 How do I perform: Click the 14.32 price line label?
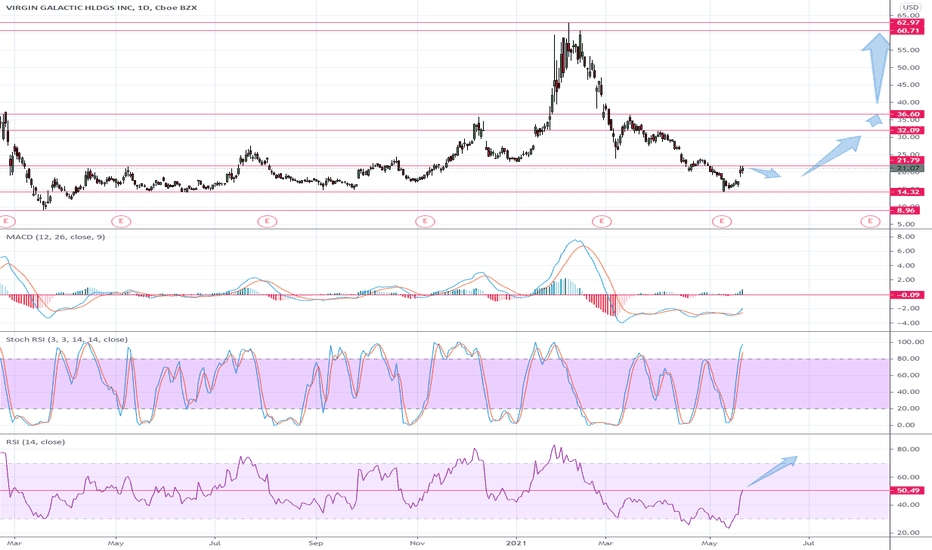[907, 191]
